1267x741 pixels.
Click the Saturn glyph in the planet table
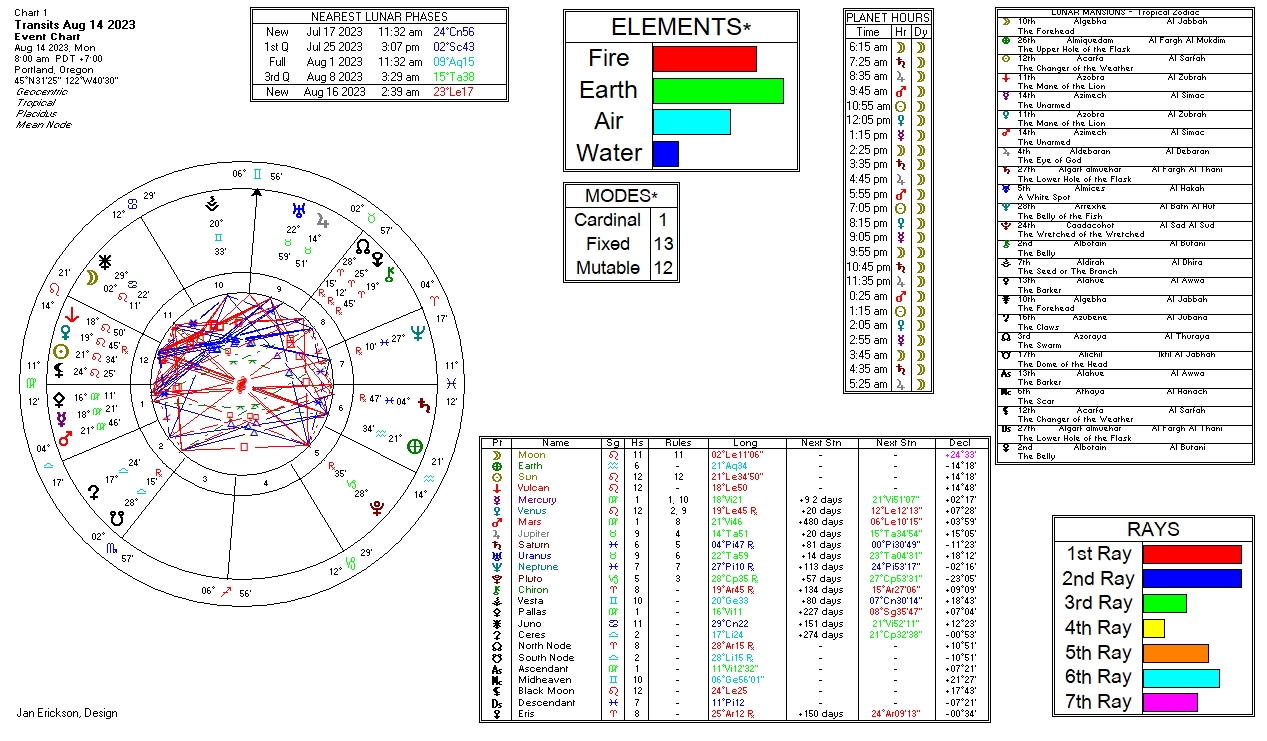pyautogui.click(x=496, y=545)
